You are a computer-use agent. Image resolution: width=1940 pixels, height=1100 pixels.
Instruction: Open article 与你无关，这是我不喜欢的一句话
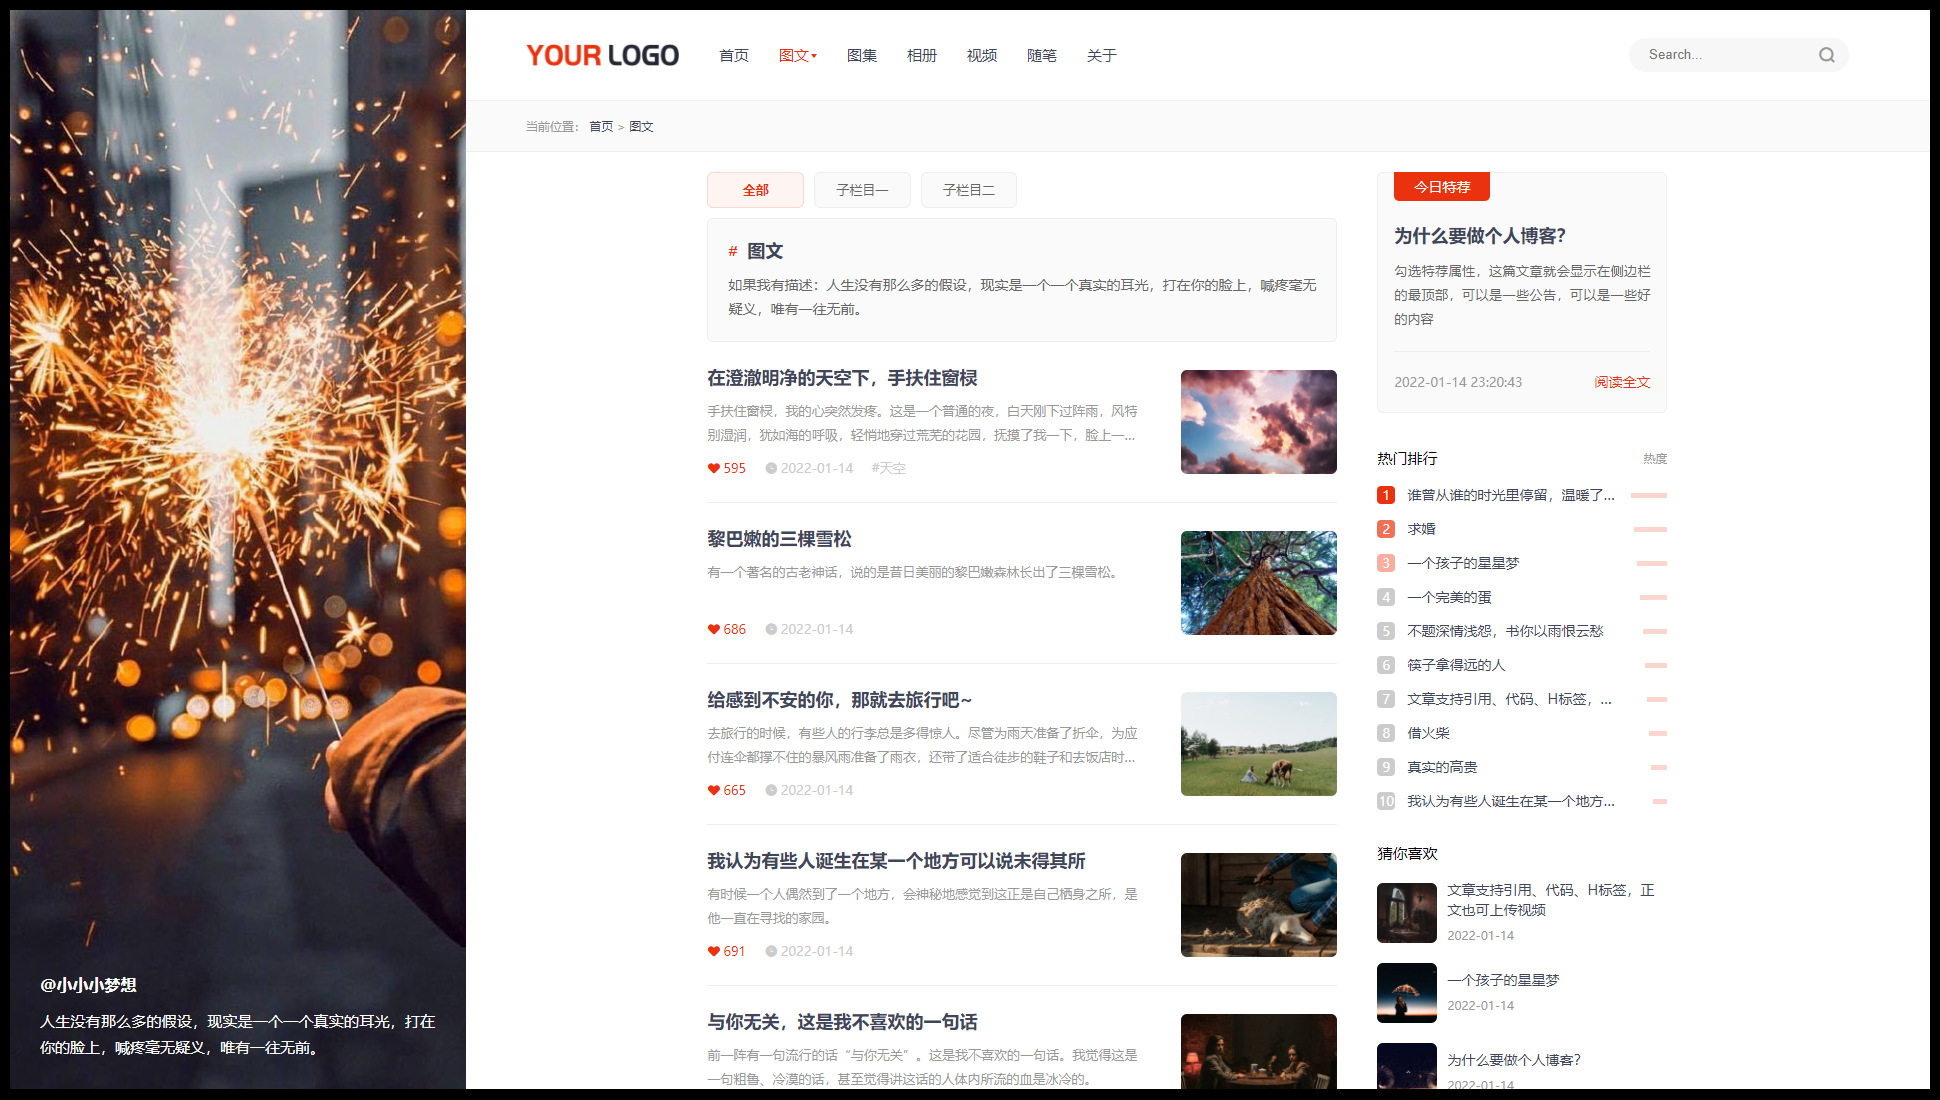pos(842,1022)
